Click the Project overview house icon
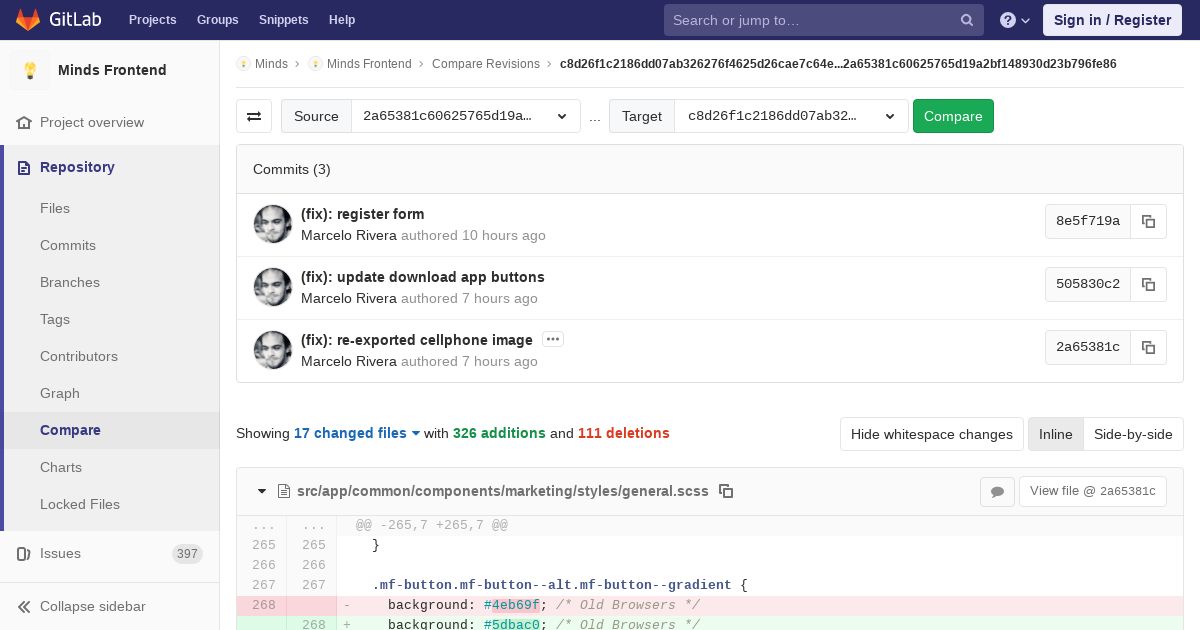Viewport: 1200px width, 630px height. click(24, 122)
